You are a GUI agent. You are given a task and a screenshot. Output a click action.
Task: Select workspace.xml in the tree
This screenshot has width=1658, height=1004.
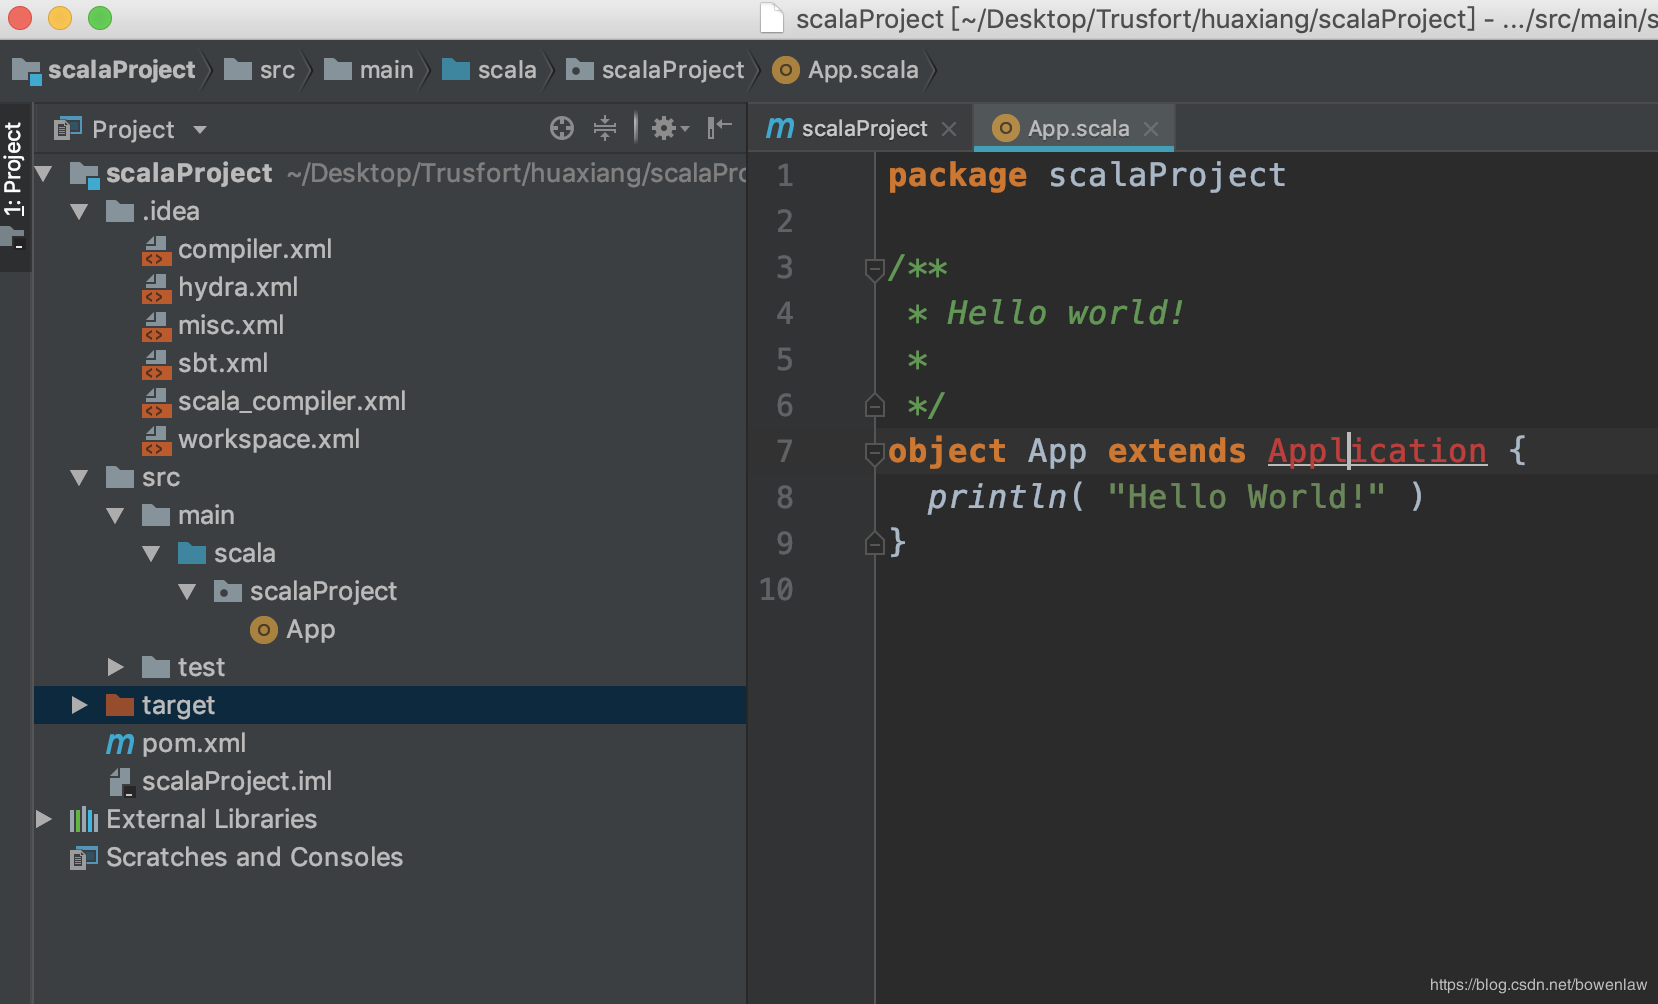269,439
